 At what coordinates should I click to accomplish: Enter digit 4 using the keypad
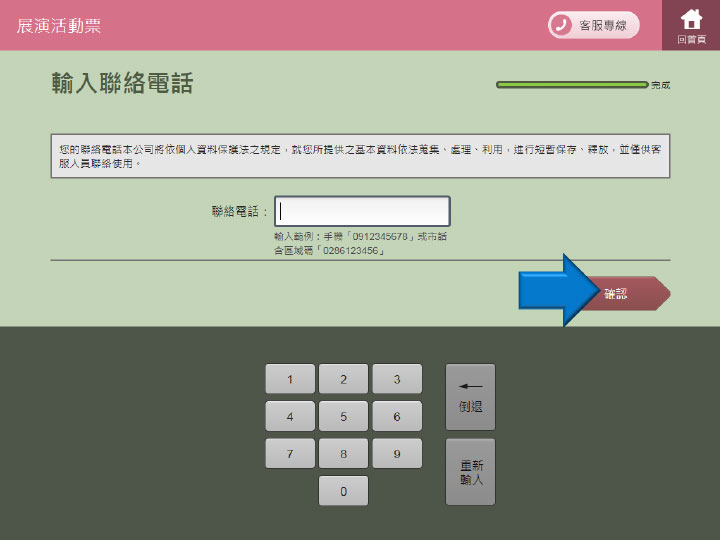[x=290, y=416]
